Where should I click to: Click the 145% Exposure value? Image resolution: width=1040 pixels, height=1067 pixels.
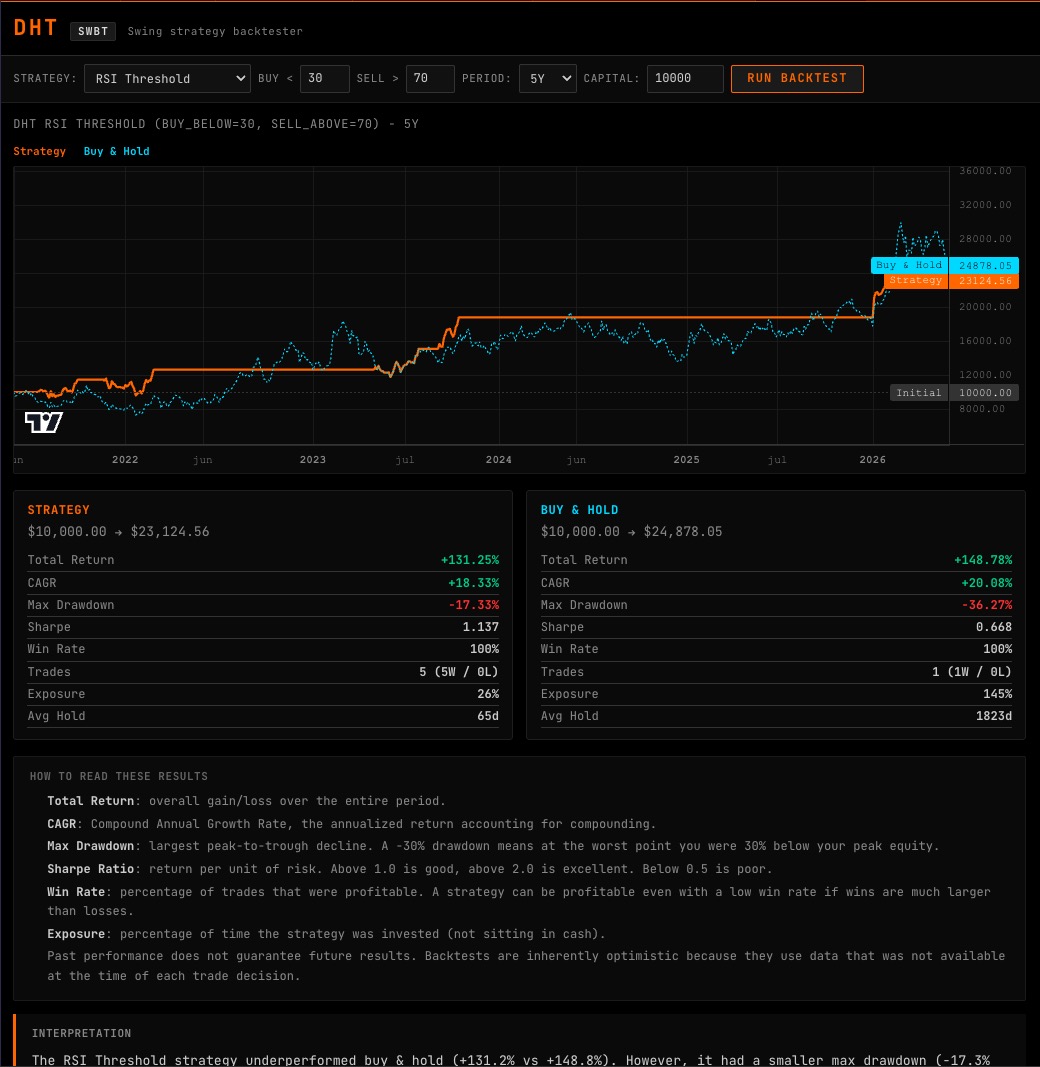pyautogui.click(x=997, y=694)
